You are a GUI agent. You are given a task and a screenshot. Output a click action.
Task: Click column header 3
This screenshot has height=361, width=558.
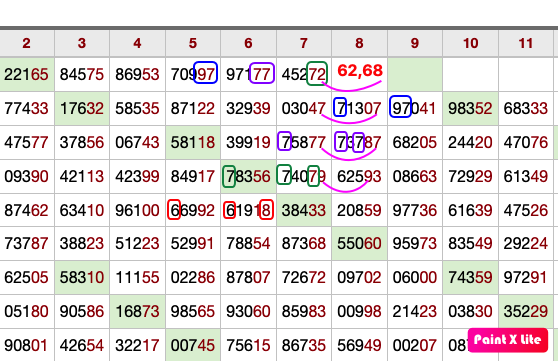click(x=82, y=43)
